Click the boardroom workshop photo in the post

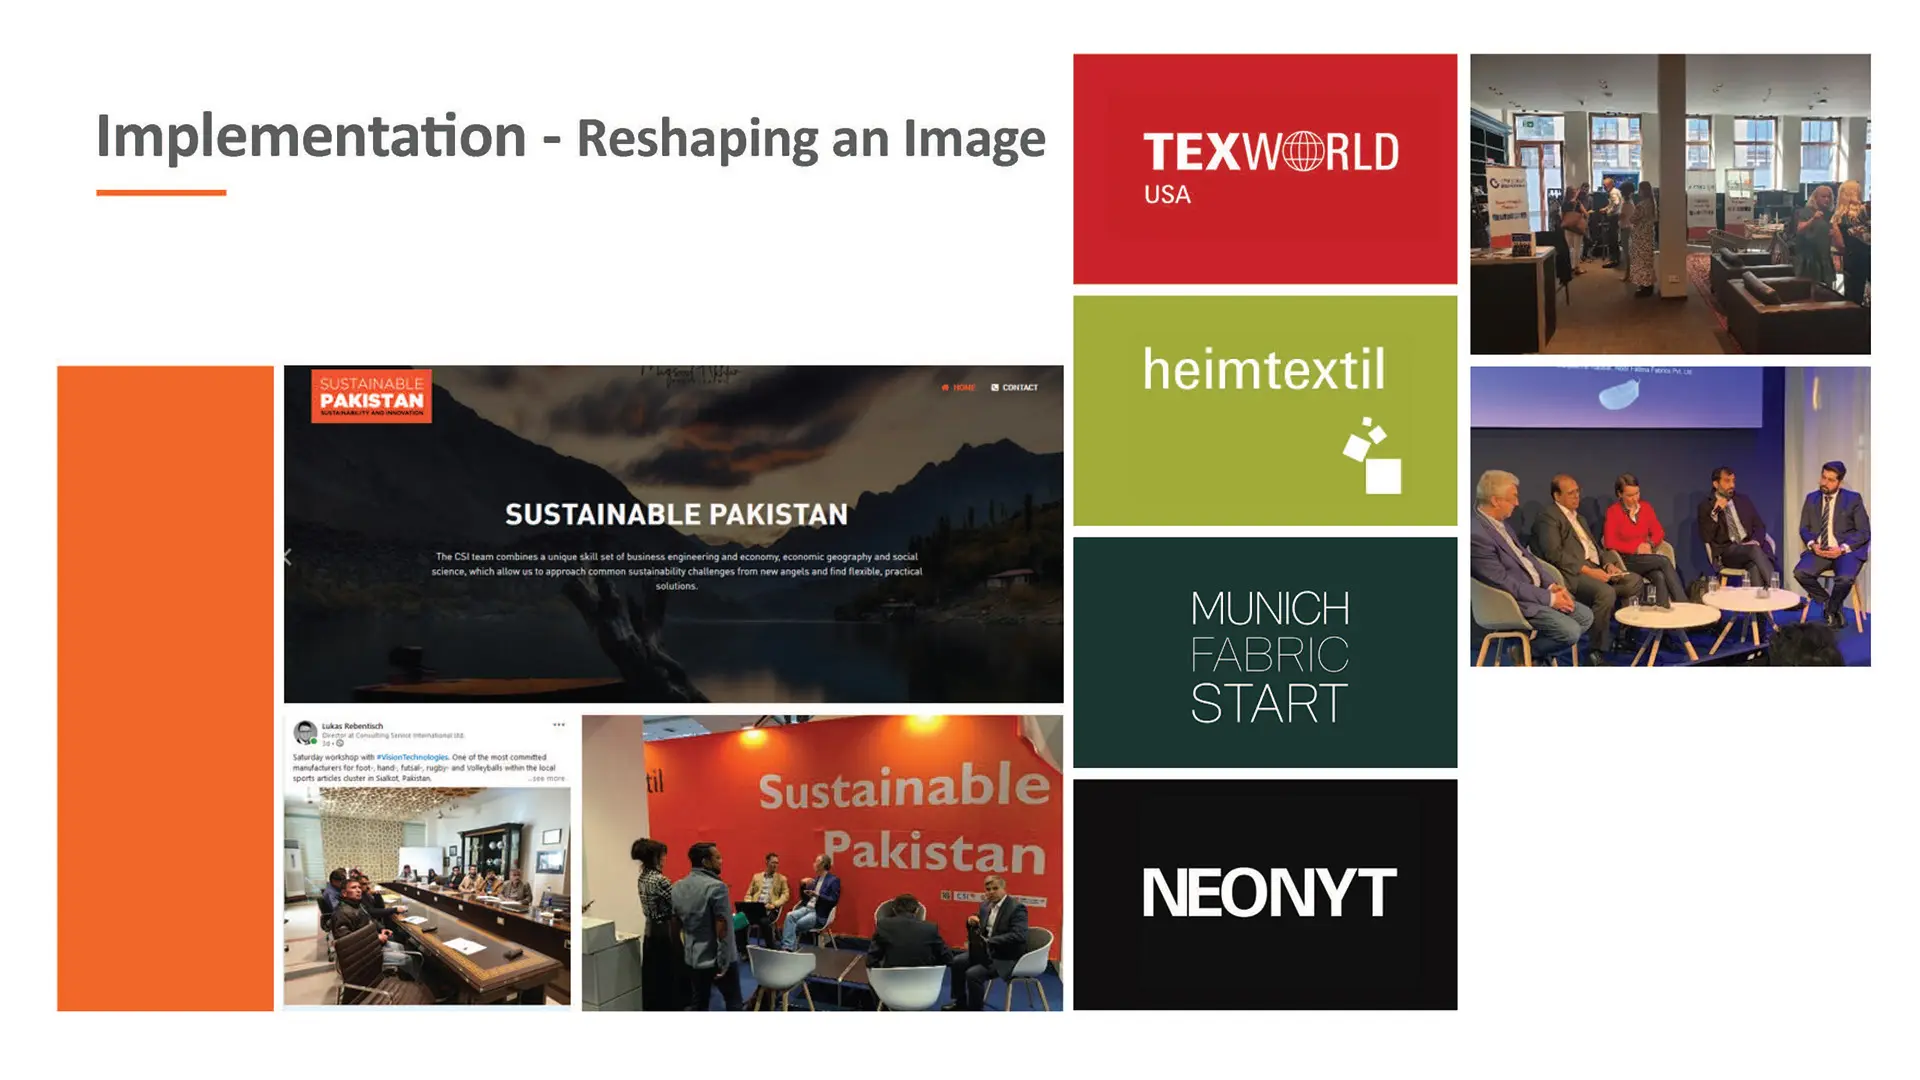pyautogui.click(x=427, y=896)
